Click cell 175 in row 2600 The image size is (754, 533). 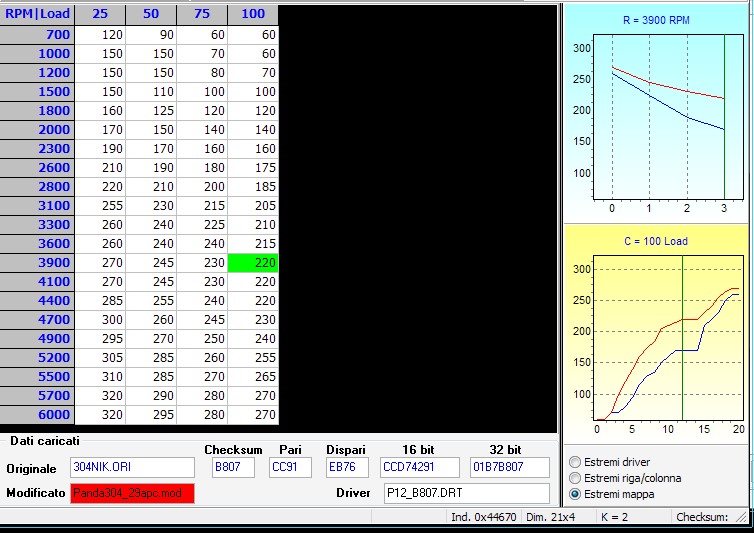253,168
